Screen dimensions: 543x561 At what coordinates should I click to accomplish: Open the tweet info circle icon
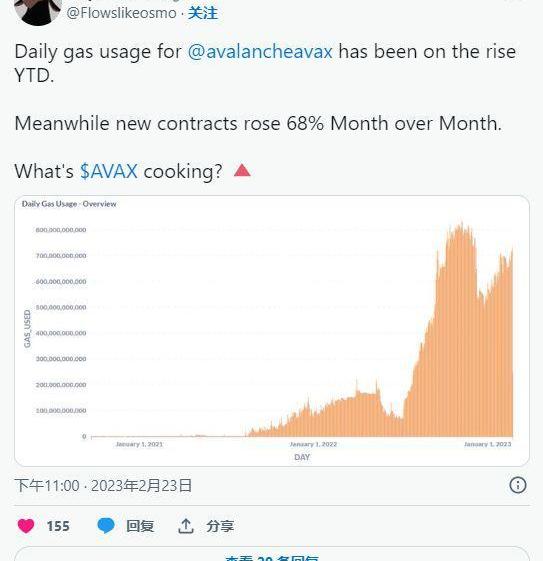(x=518, y=485)
